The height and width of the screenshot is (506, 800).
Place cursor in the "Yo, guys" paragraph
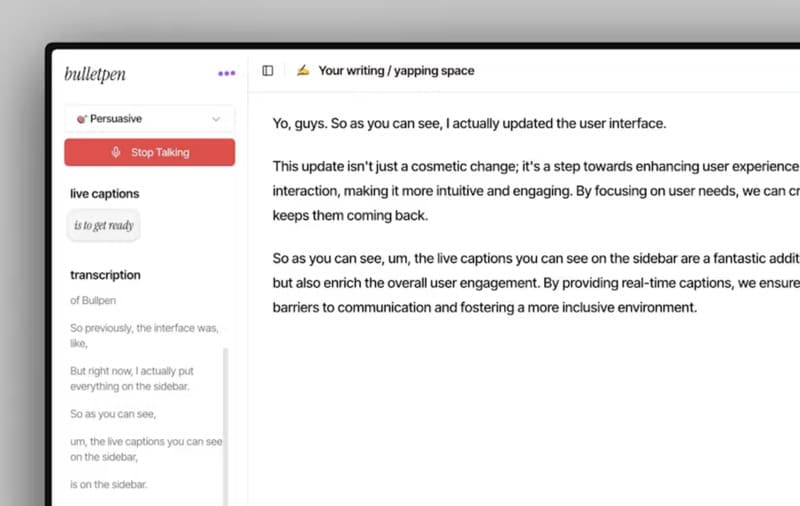469,124
